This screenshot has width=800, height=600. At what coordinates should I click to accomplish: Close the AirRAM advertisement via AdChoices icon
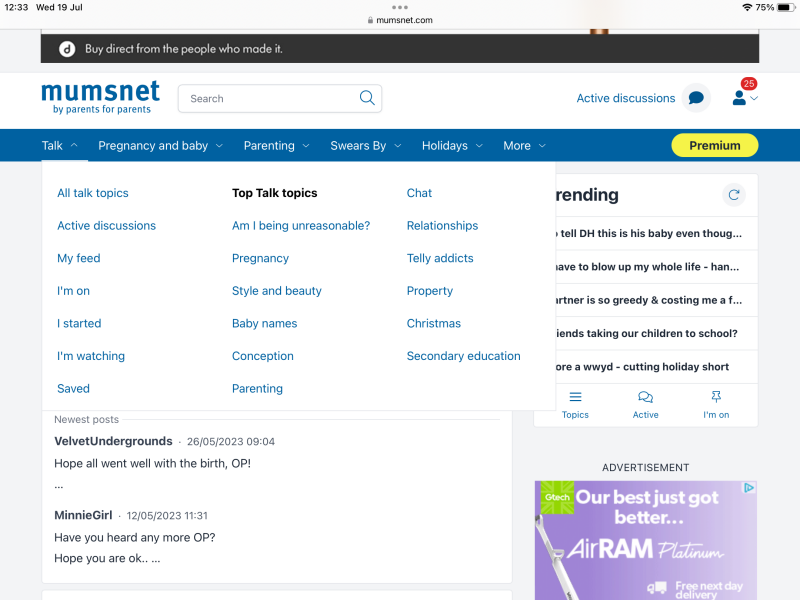point(748,488)
